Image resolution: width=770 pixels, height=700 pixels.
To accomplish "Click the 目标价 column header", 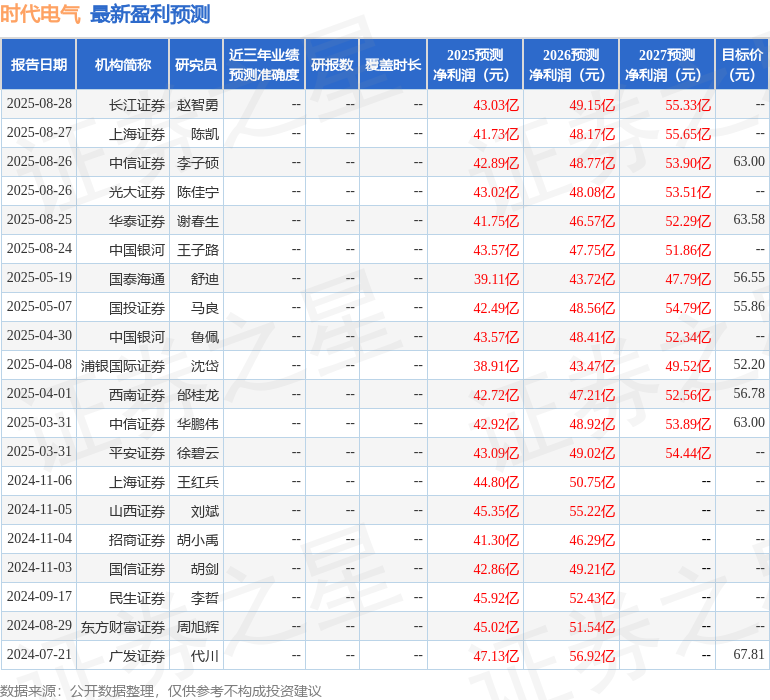I will (x=742, y=64).
